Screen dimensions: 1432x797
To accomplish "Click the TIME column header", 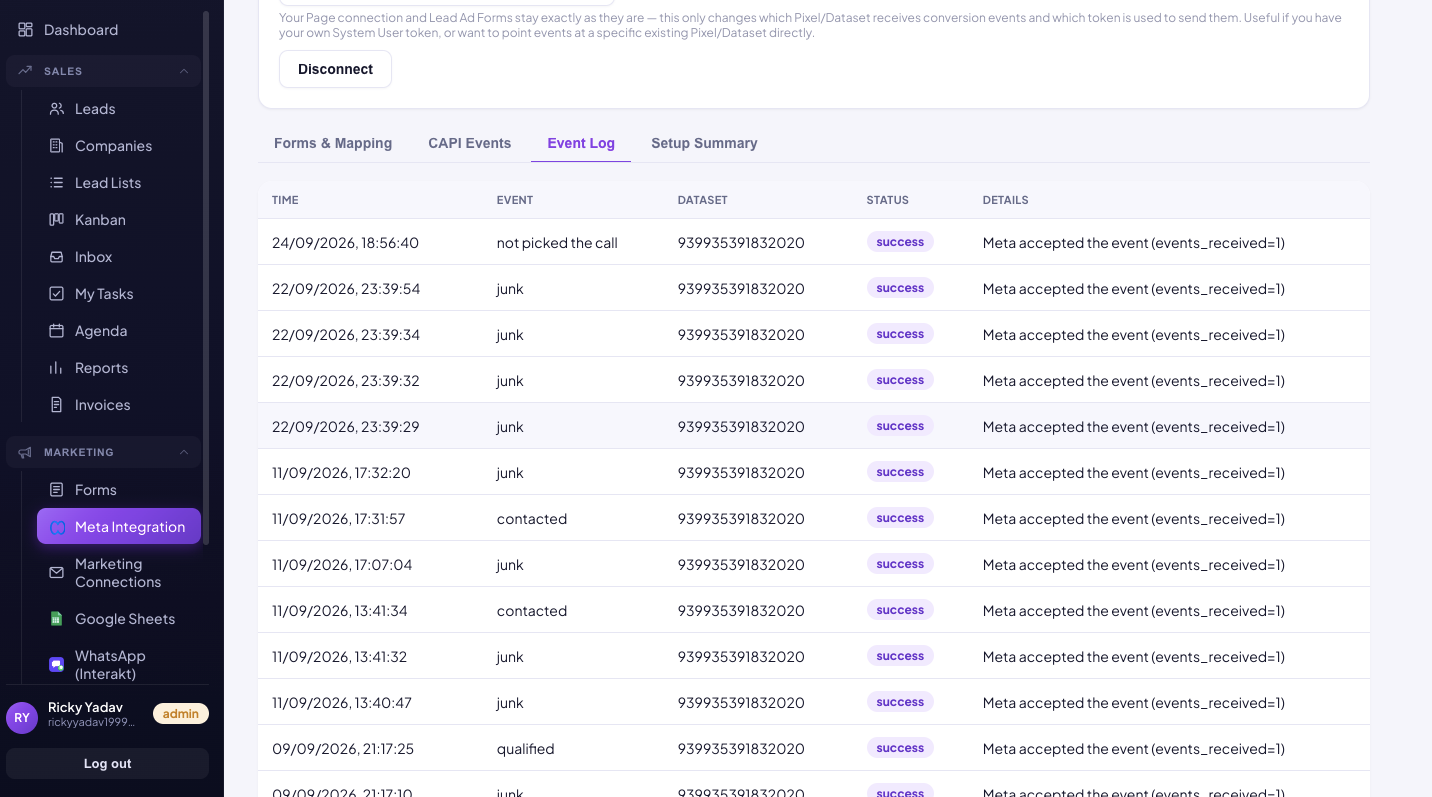I will [x=285, y=200].
